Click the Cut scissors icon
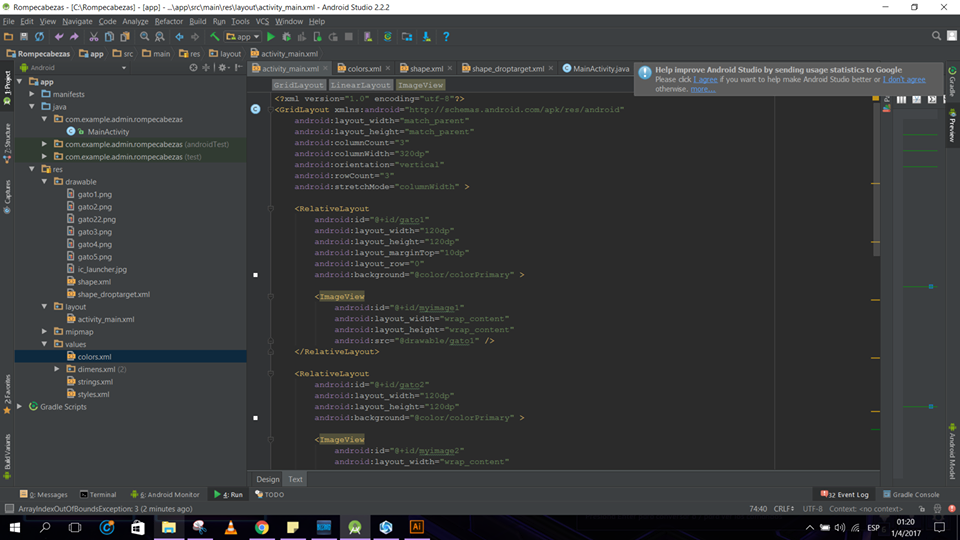Screen dimensions: 960x540 [x=94, y=37]
